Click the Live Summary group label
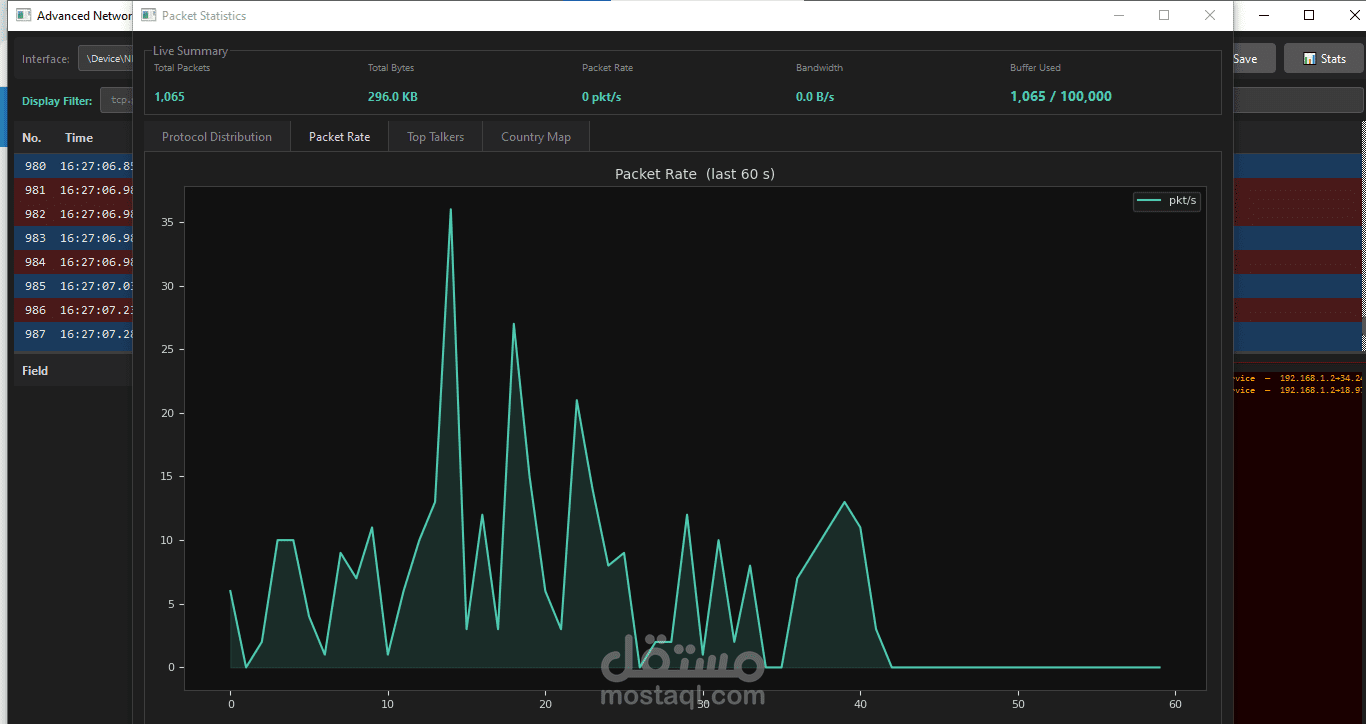 coord(190,51)
